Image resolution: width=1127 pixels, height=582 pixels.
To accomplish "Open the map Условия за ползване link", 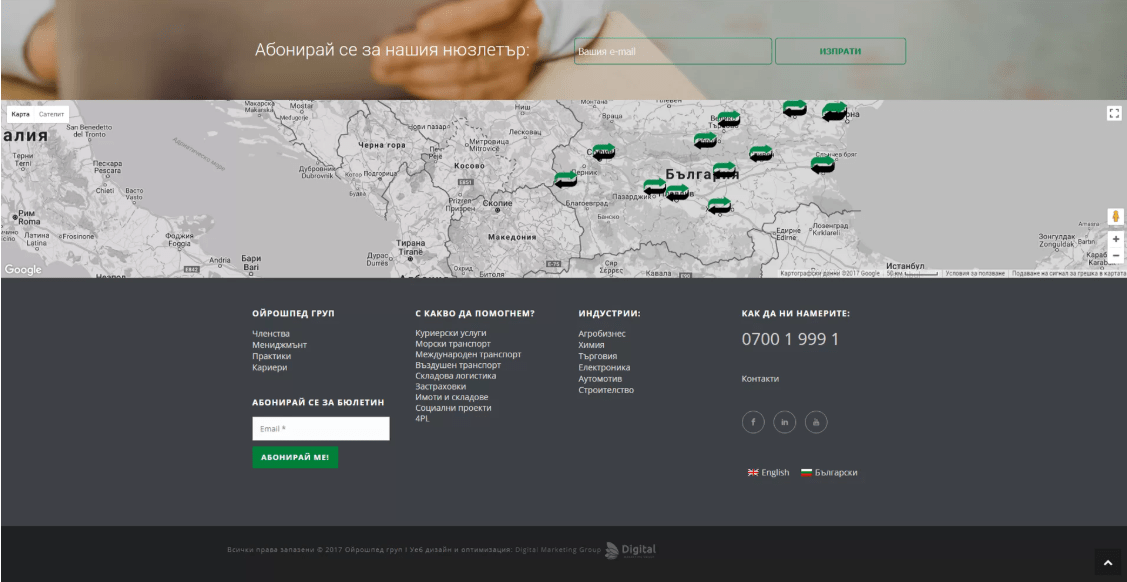I will (975, 274).
